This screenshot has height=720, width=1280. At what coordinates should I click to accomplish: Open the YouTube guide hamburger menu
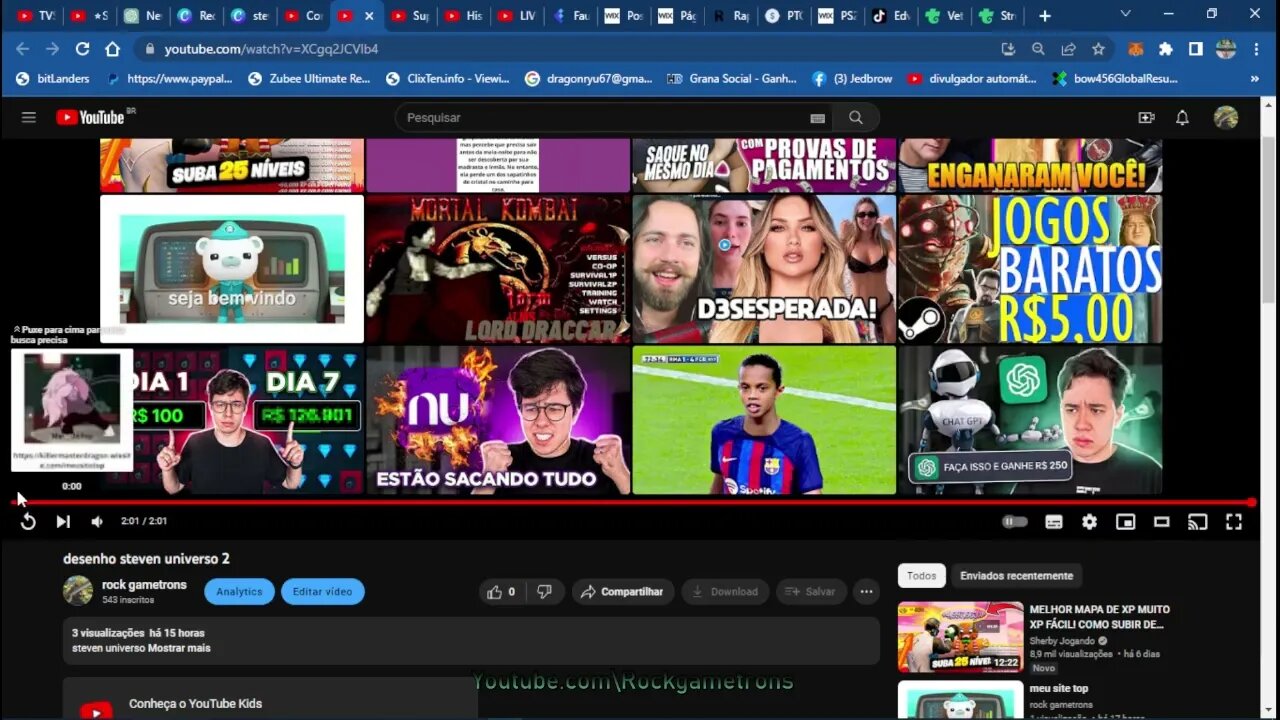pos(29,117)
